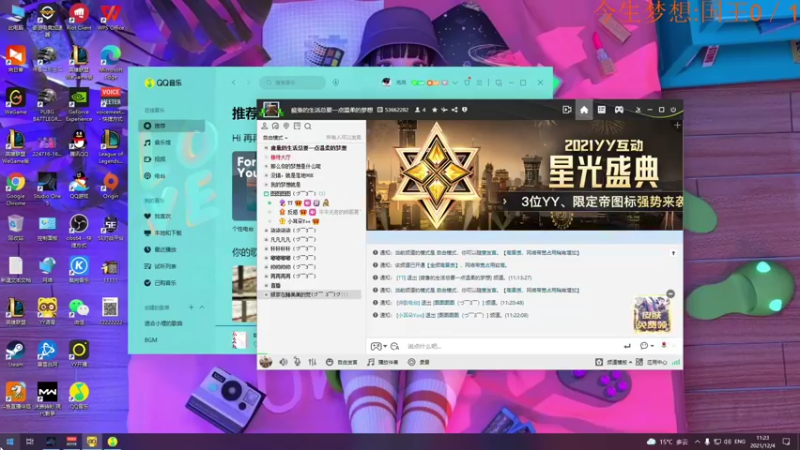The image size is (800, 450).
Task: Click the YY channel search magnifier icon
Action: 308,126
